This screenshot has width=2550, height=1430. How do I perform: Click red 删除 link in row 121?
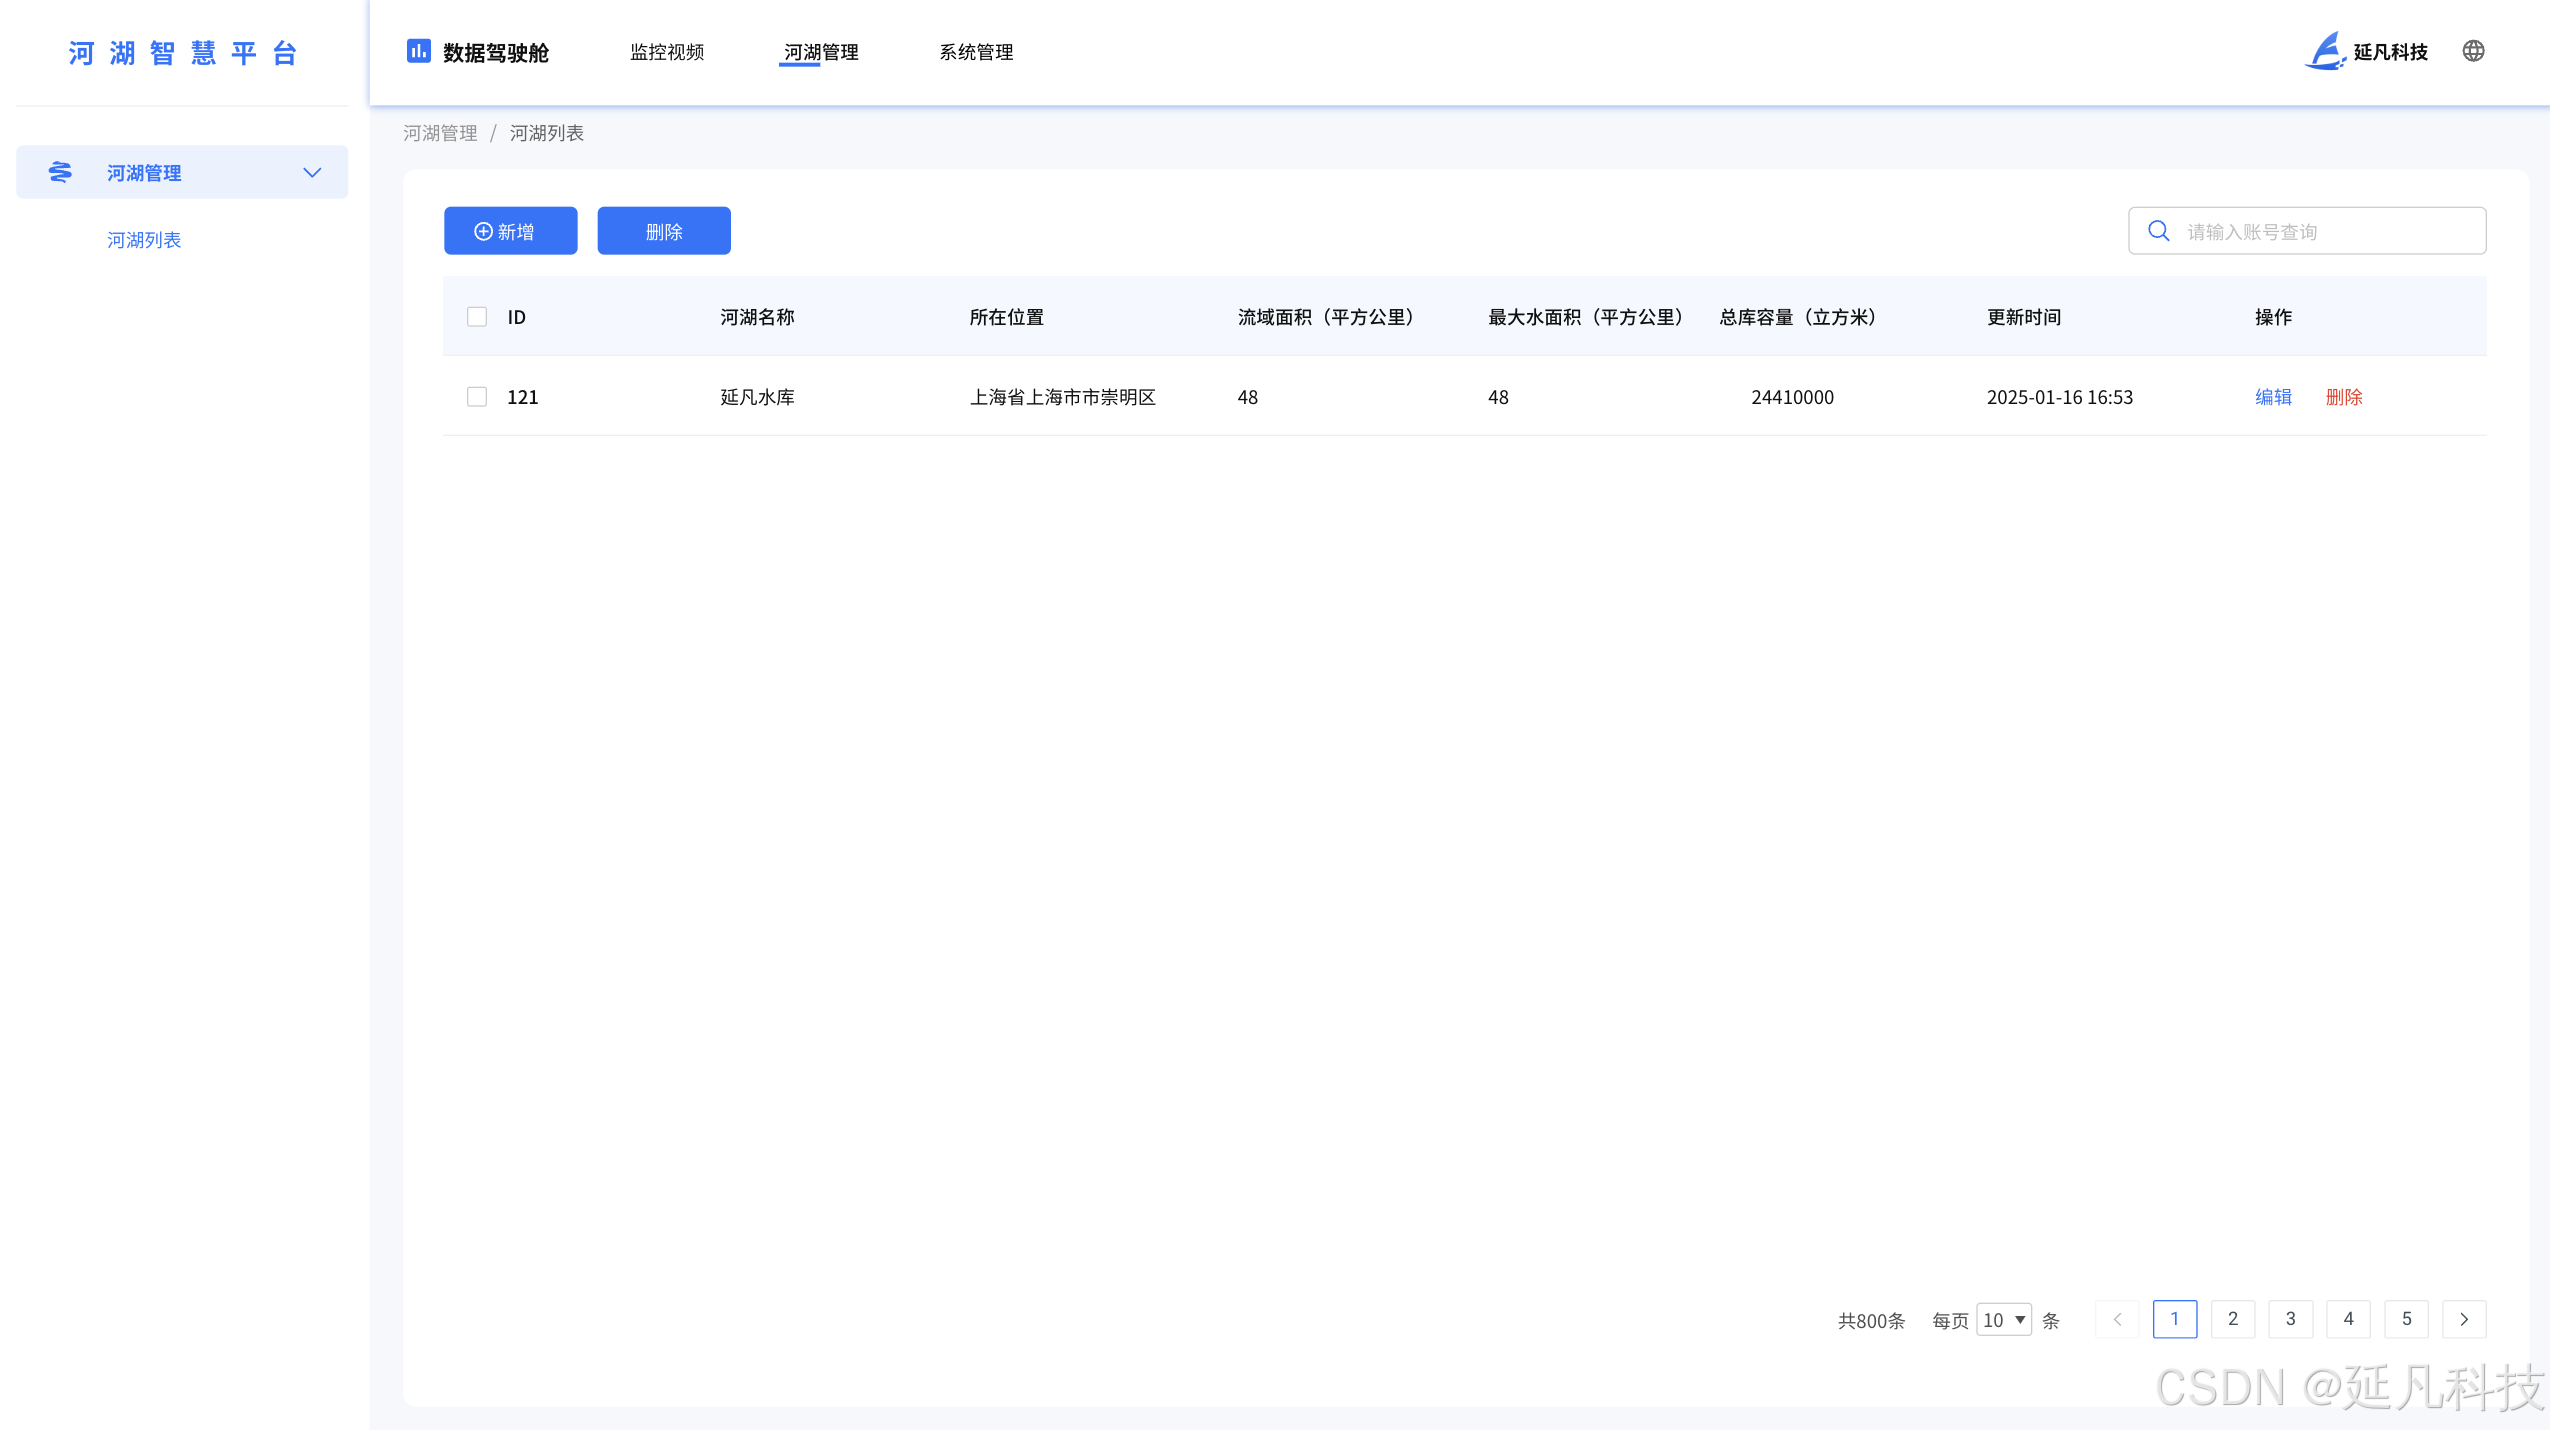pyautogui.click(x=2343, y=397)
